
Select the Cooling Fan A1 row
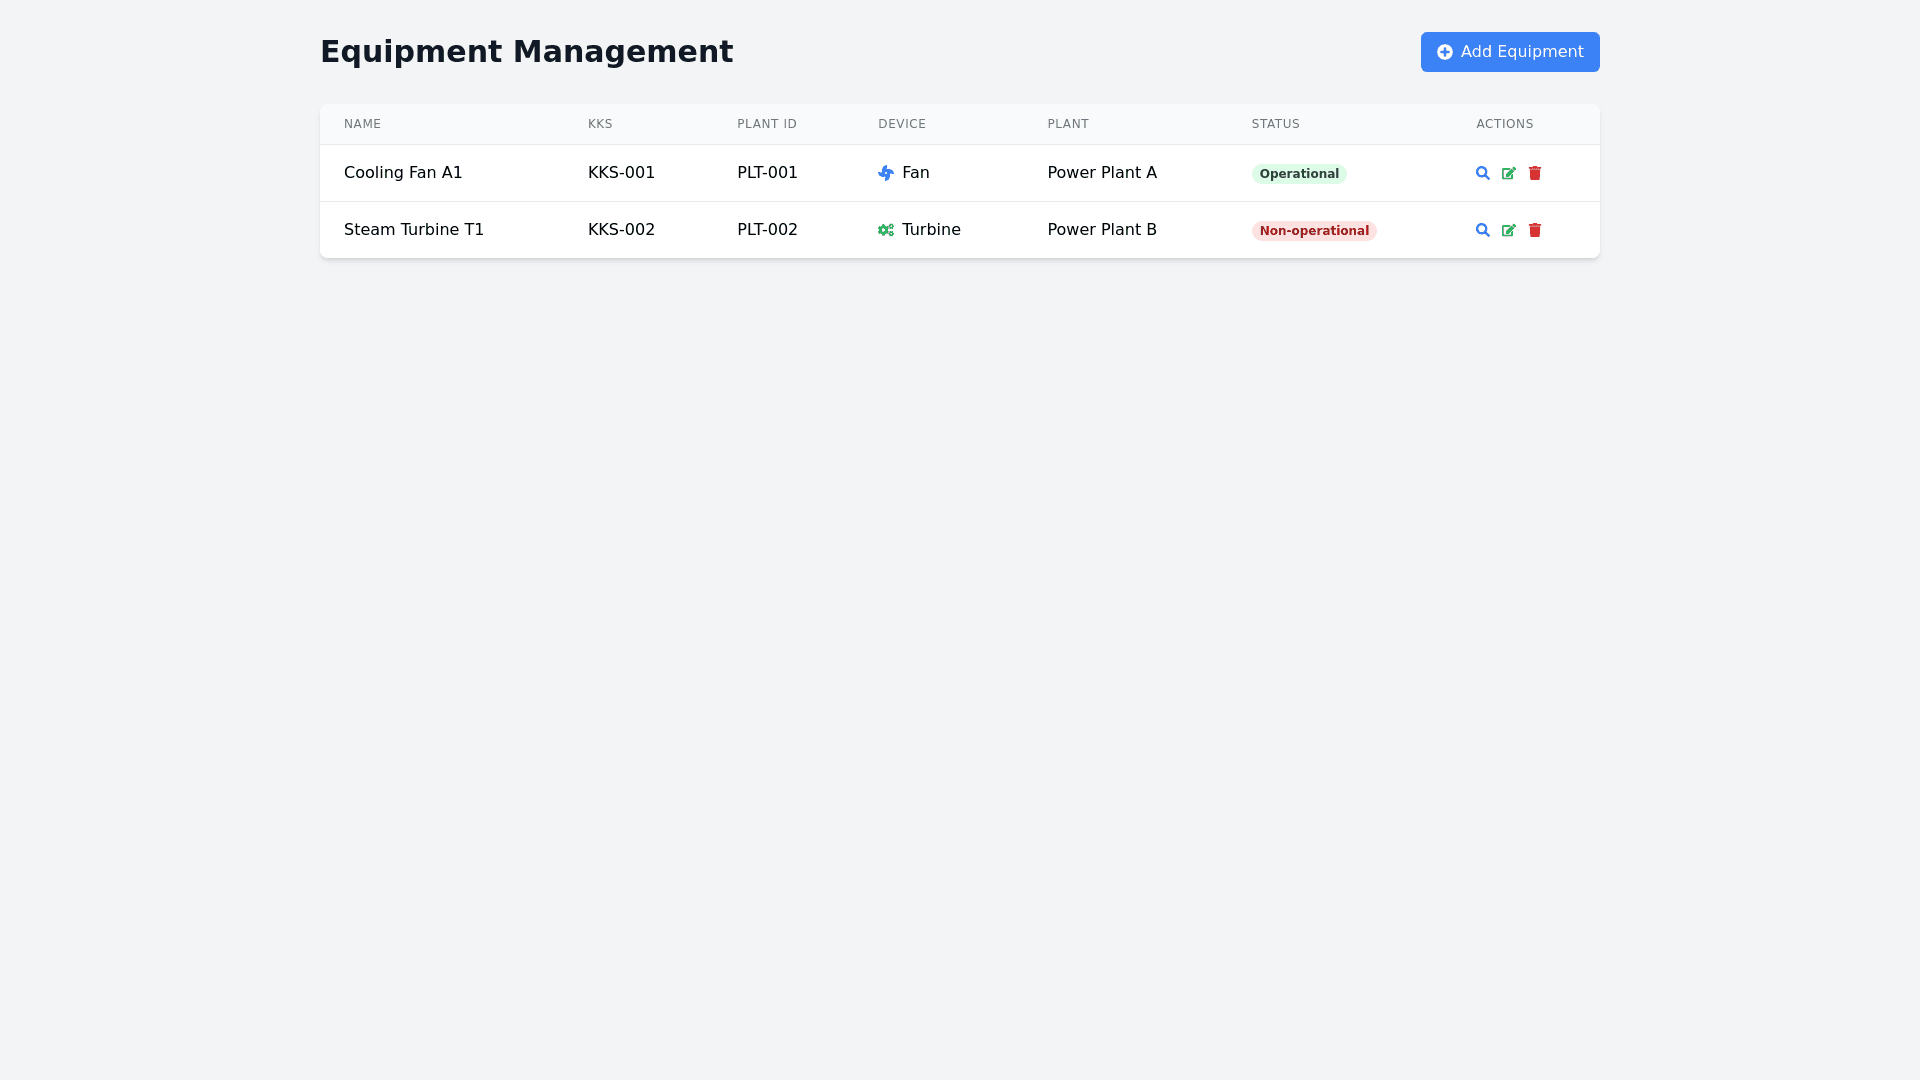(x=700, y=173)
